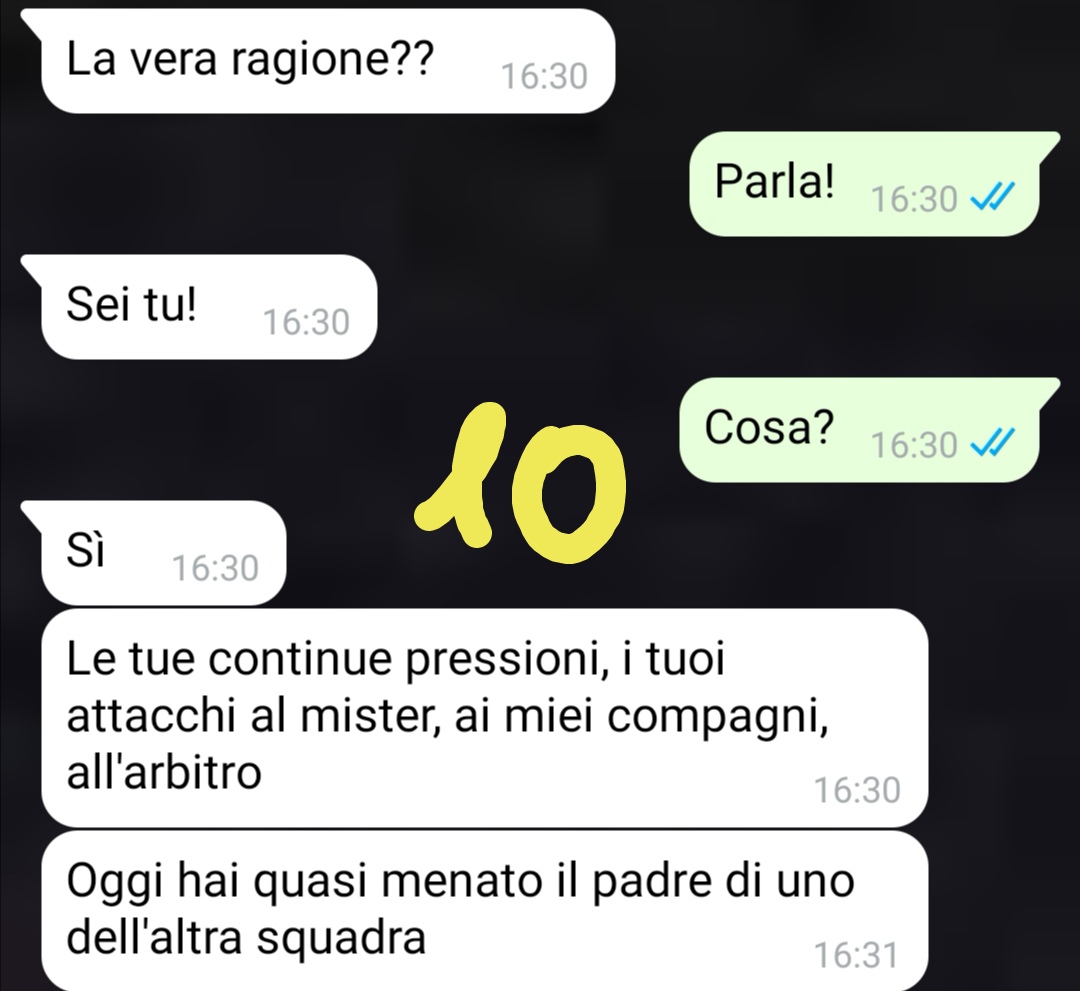Click the timestamp next to 'Sì'
1080x991 pixels.
pyautogui.click(x=215, y=568)
